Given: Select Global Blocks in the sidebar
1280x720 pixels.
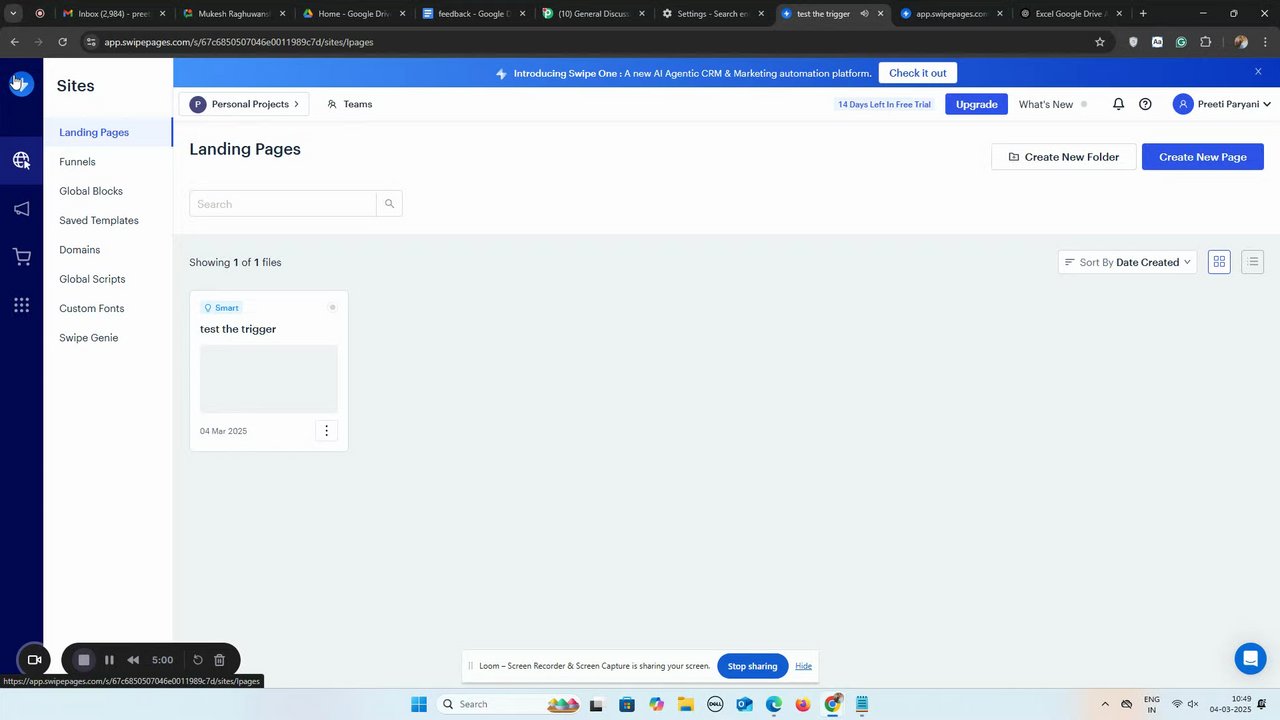Looking at the screenshot, I should pyautogui.click(x=91, y=191).
